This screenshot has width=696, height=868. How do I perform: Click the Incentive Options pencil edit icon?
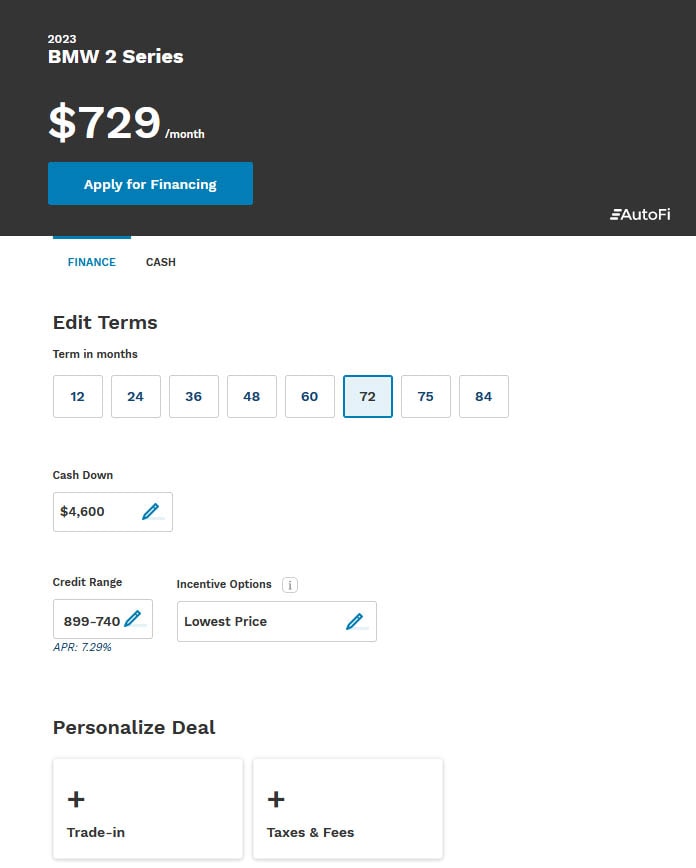point(354,621)
